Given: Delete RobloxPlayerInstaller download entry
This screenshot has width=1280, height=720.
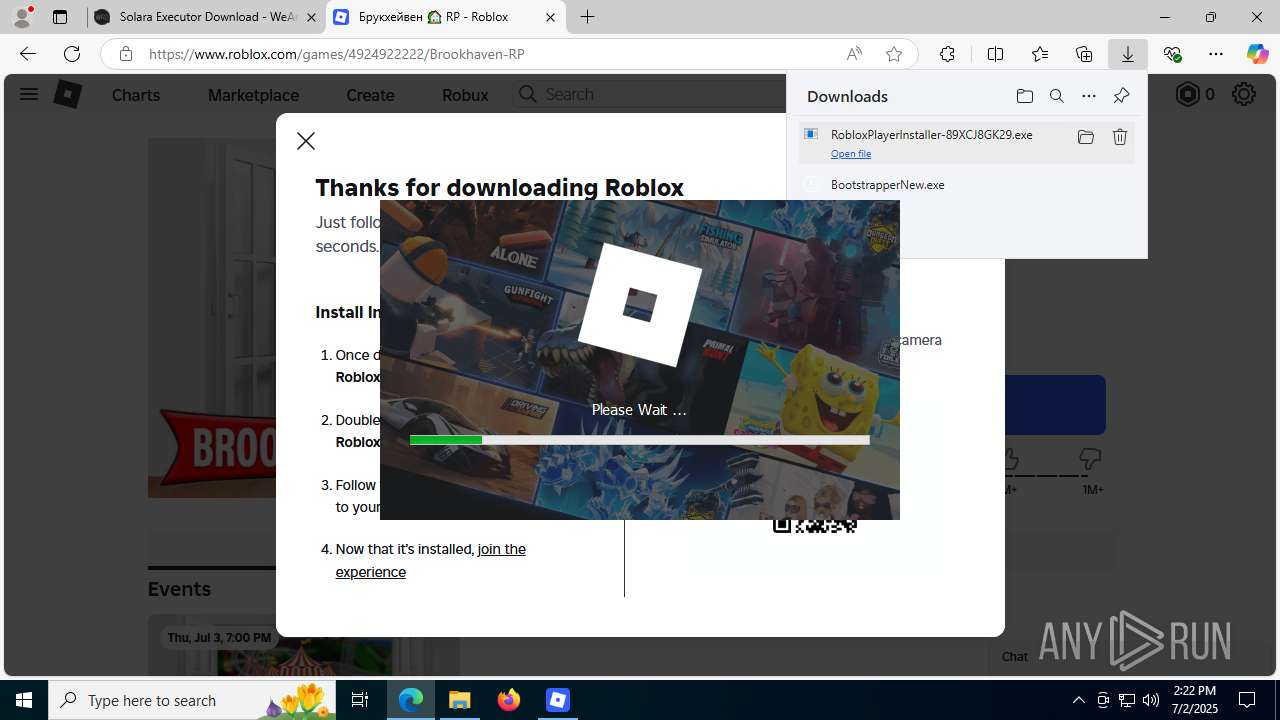Looking at the screenshot, I should [x=1120, y=137].
